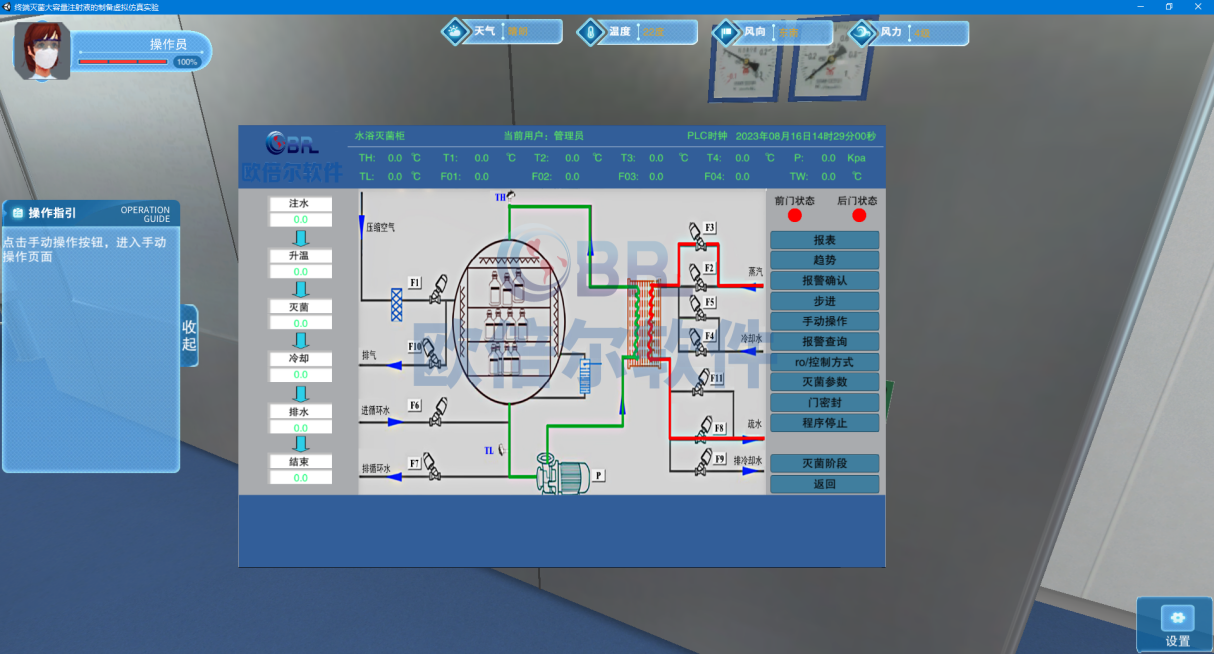Viewport: 1214px width, 654px height.
Task: Click the 前门状态 red indicator
Action: coord(795,215)
